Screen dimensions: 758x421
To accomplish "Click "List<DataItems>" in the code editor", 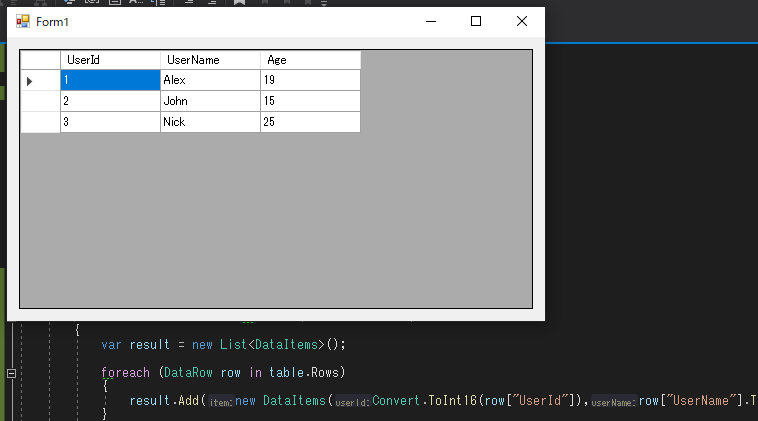I will [272, 345].
